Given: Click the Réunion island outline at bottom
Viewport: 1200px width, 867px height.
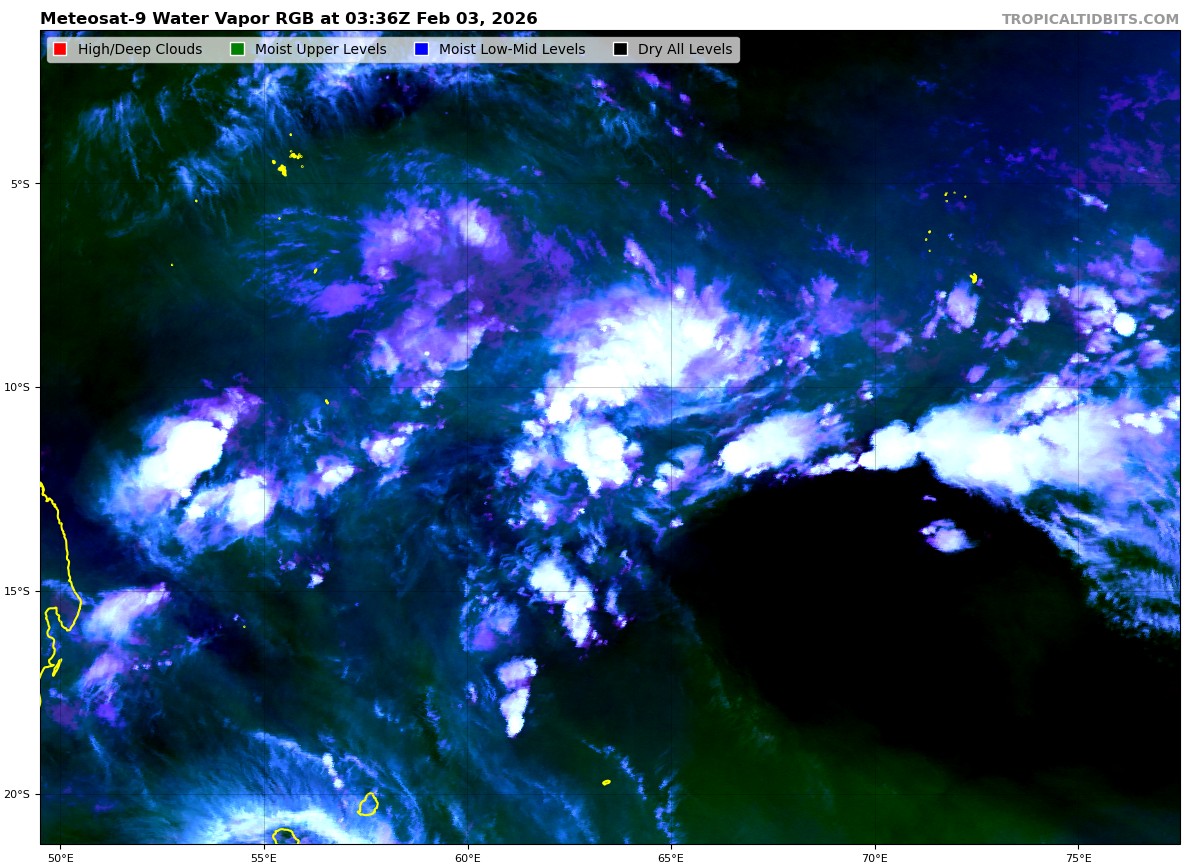Looking at the screenshot, I should [285, 835].
